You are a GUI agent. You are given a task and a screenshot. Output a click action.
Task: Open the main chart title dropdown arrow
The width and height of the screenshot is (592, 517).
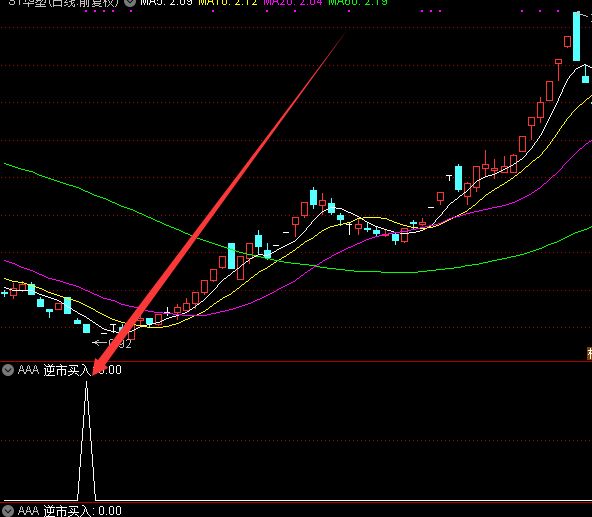pyautogui.click(x=130, y=3)
